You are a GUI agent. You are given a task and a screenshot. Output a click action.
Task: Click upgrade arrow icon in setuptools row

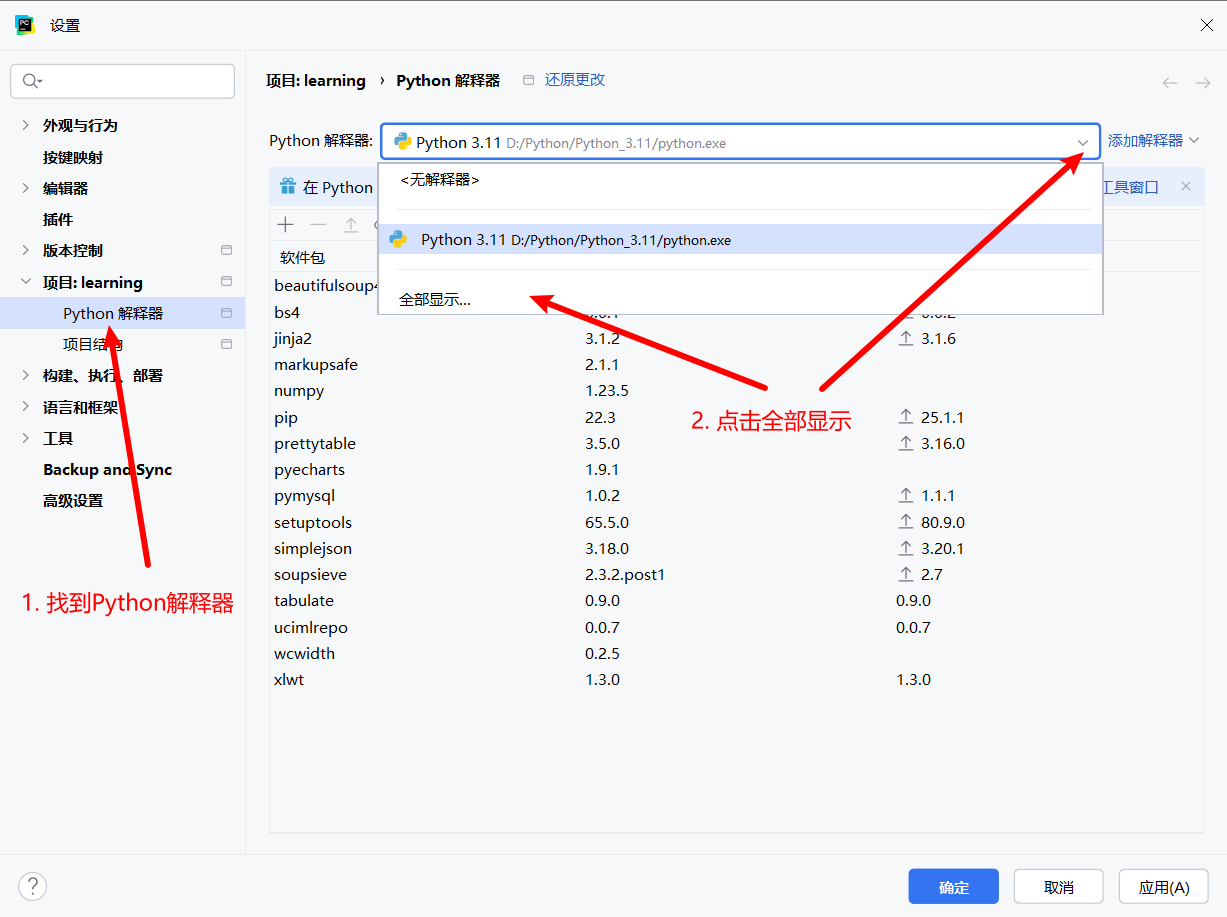906,522
